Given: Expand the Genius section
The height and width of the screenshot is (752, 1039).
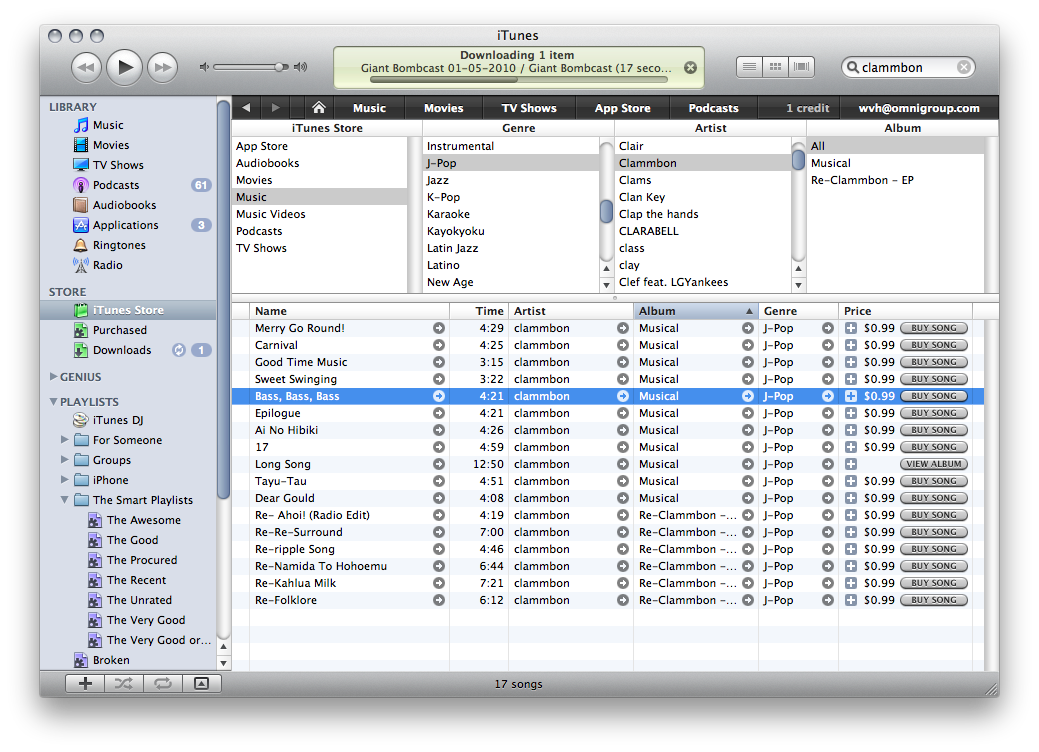Looking at the screenshot, I should 53,376.
